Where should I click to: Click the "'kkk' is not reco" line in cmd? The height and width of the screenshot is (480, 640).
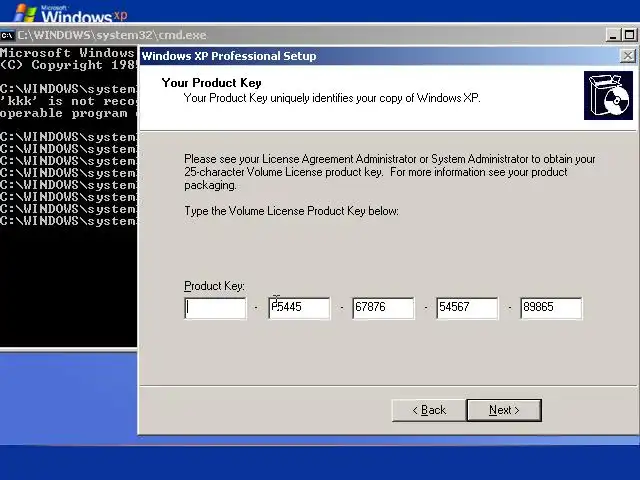tap(68, 101)
